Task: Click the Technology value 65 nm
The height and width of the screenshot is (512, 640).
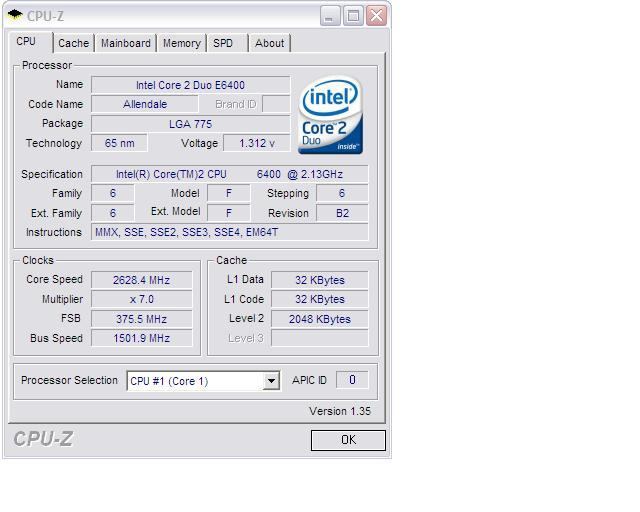Action: [119, 143]
